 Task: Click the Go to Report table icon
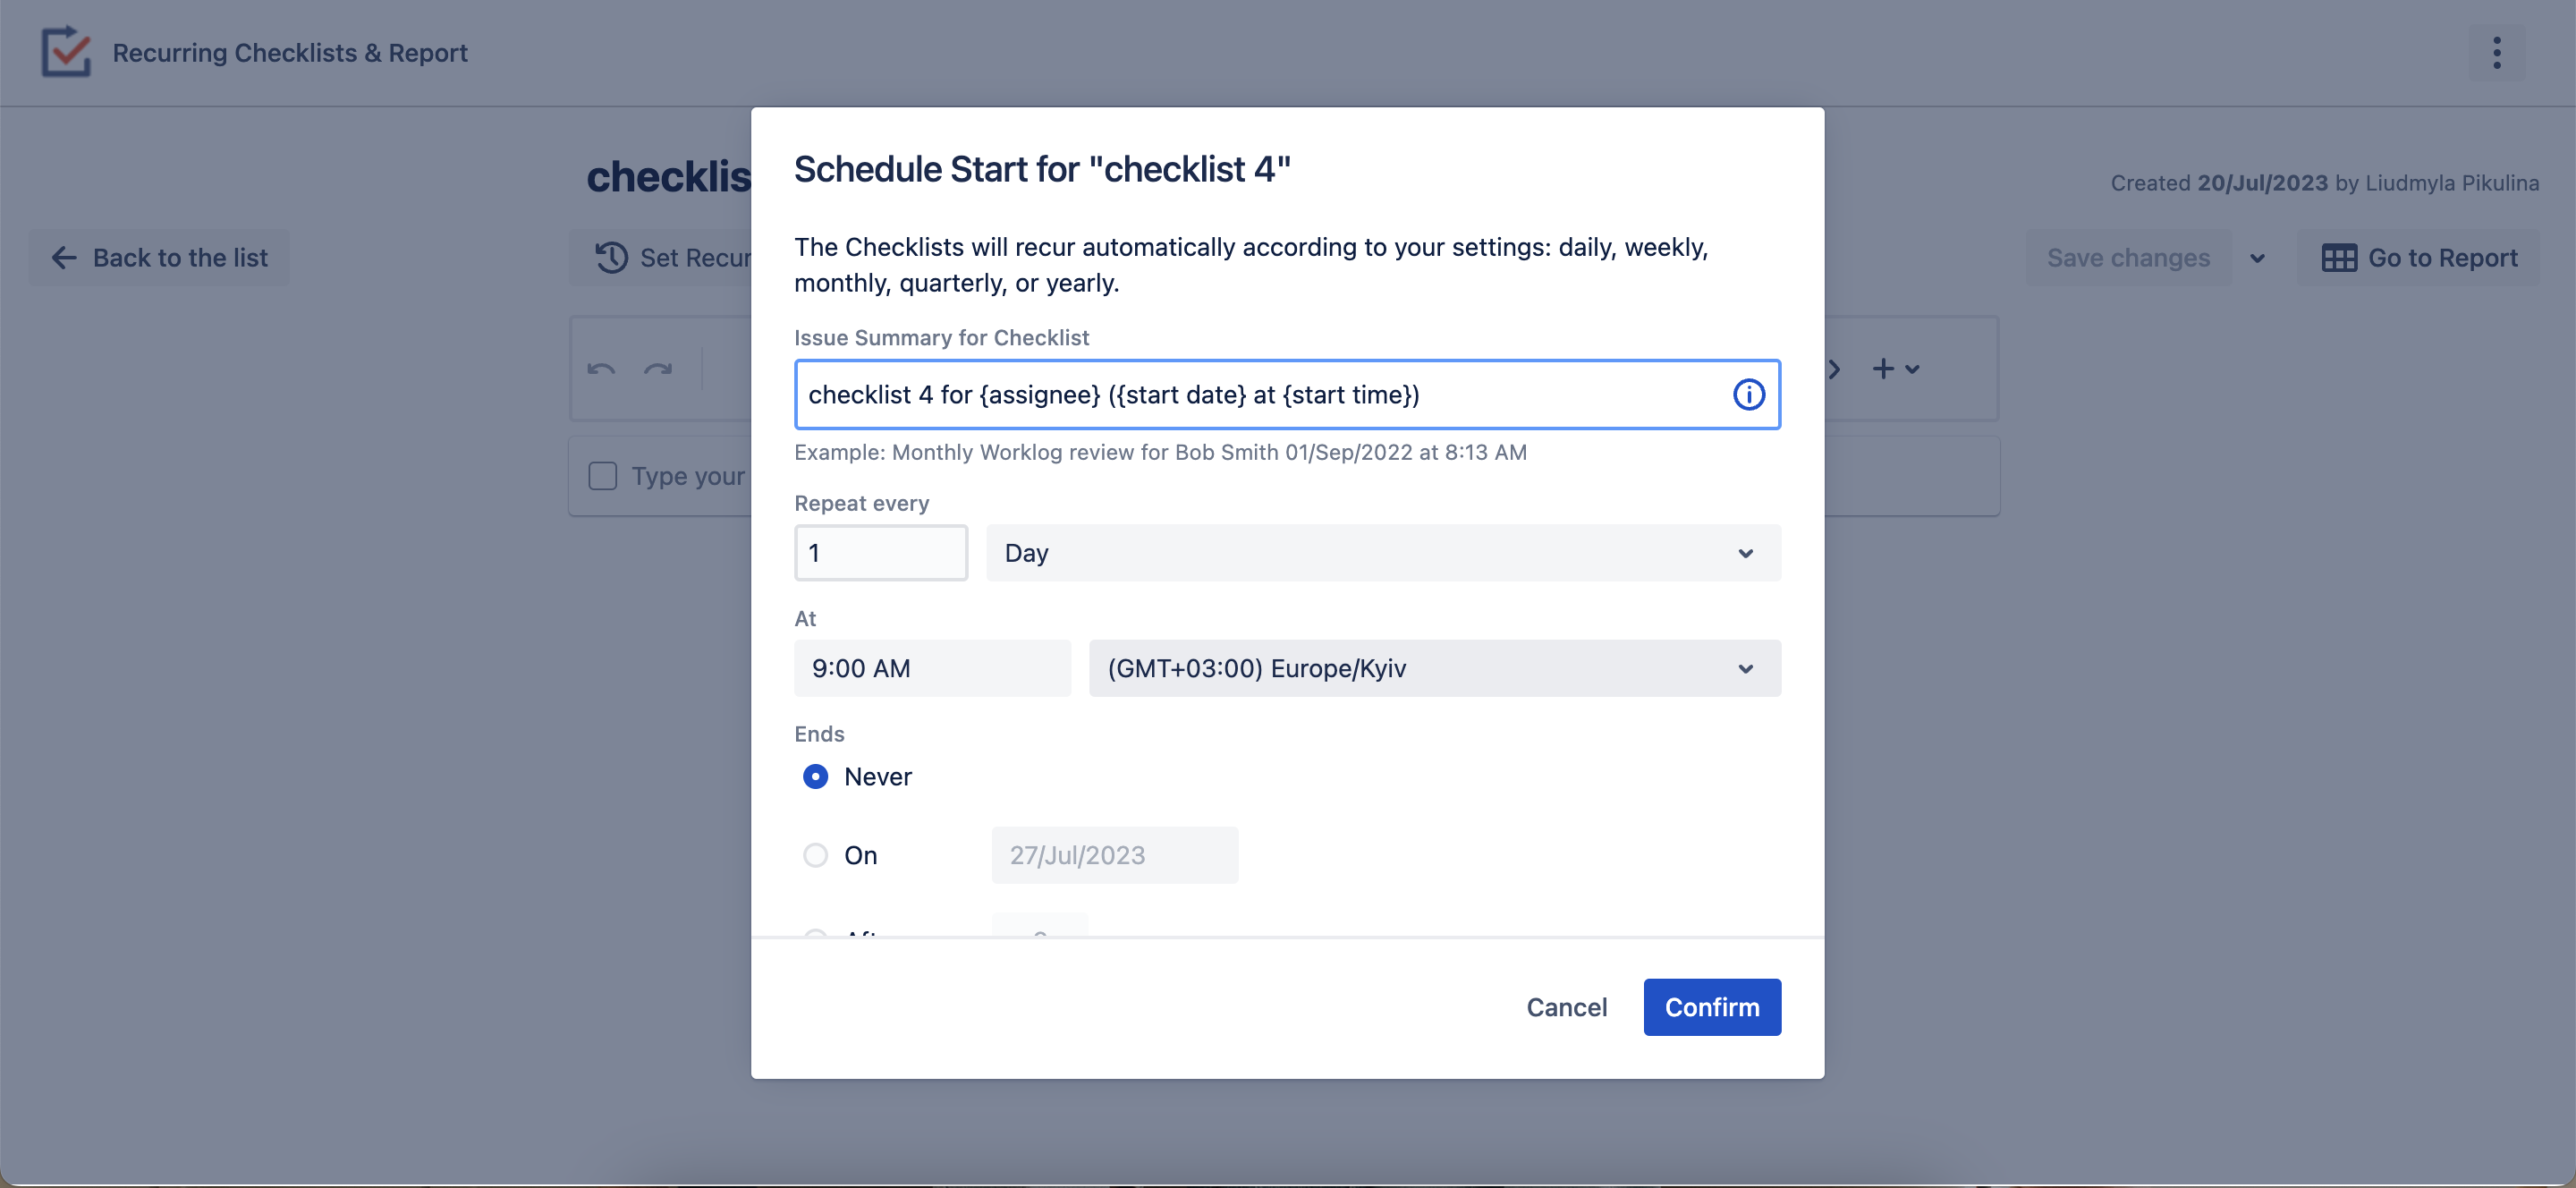point(2339,258)
